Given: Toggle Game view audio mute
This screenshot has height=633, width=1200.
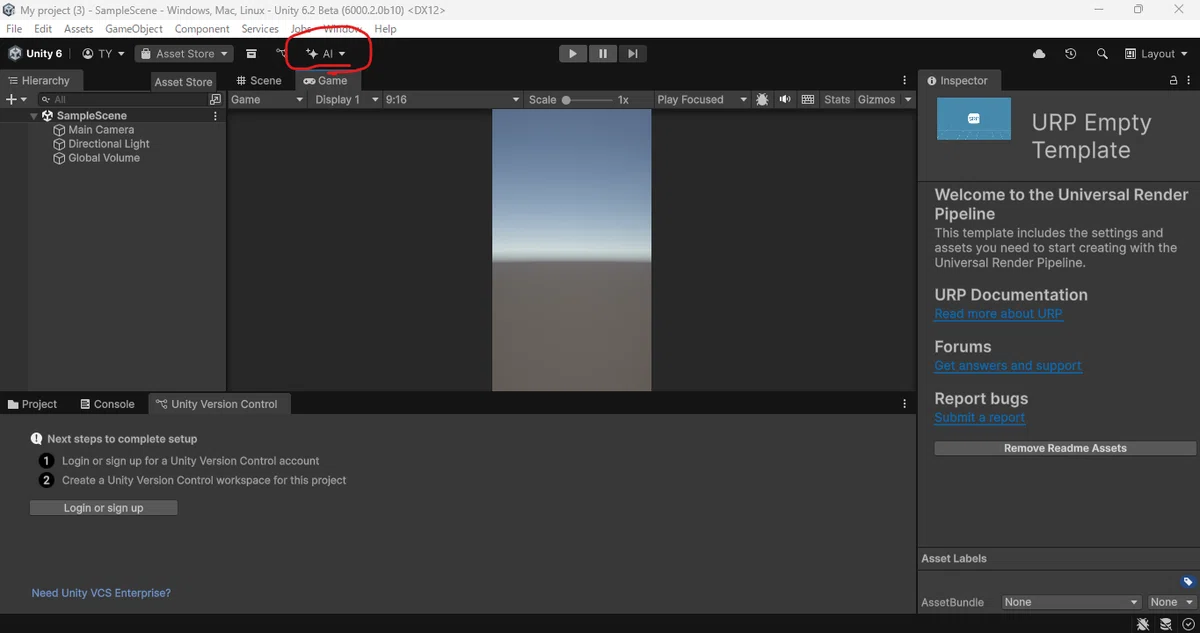Looking at the screenshot, I should 785,100.
